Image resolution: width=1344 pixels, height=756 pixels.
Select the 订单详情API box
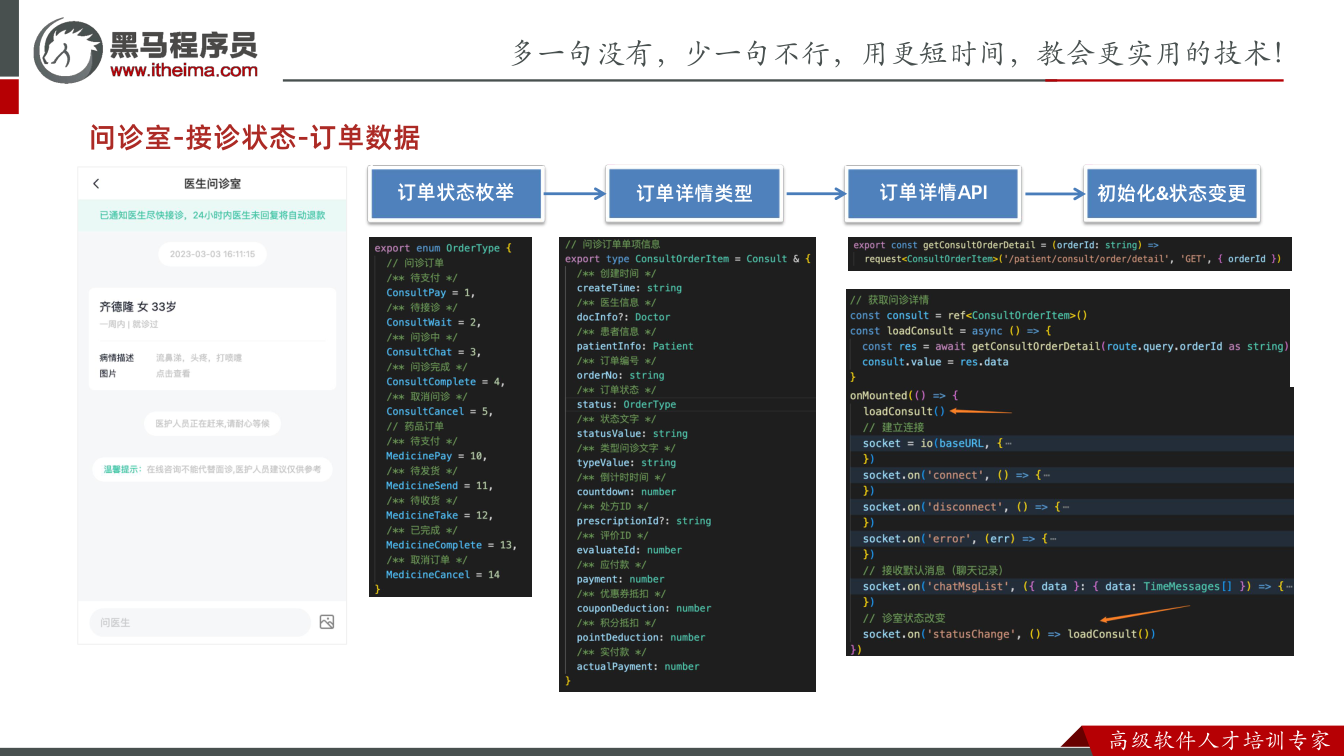coord(933,193)
